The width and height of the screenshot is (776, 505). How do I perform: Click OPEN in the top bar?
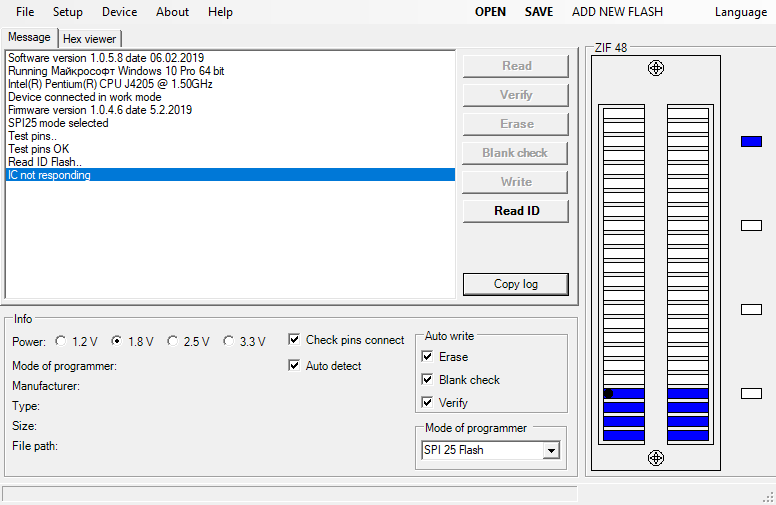tap(490, 12)
